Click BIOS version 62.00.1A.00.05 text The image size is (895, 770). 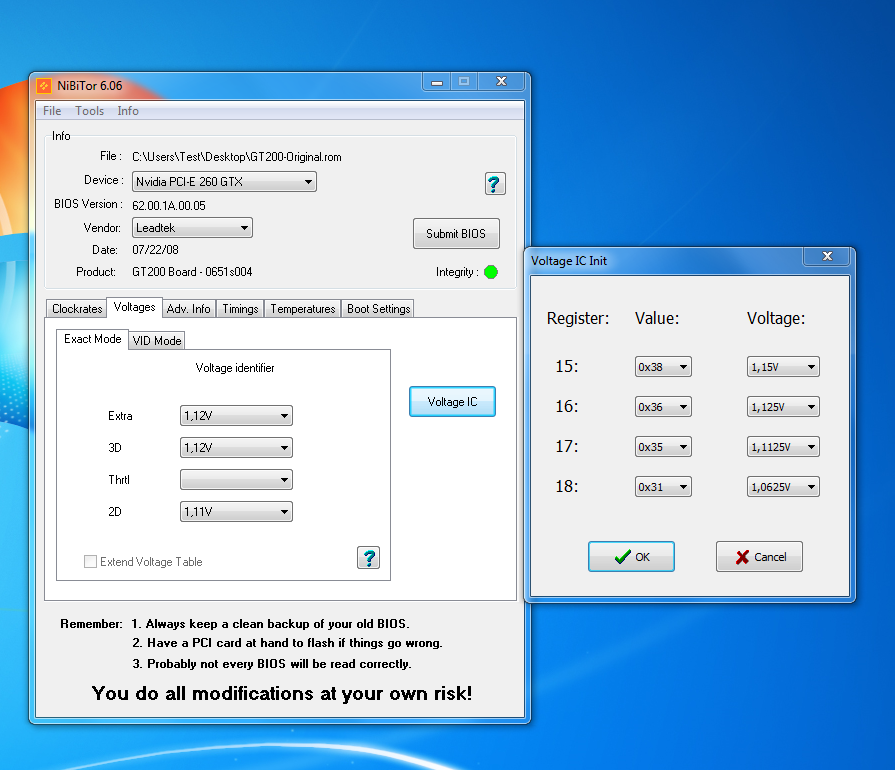169,205
